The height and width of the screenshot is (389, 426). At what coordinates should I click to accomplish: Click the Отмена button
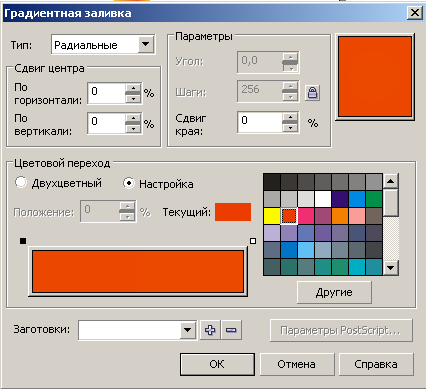tap(297, 364)
